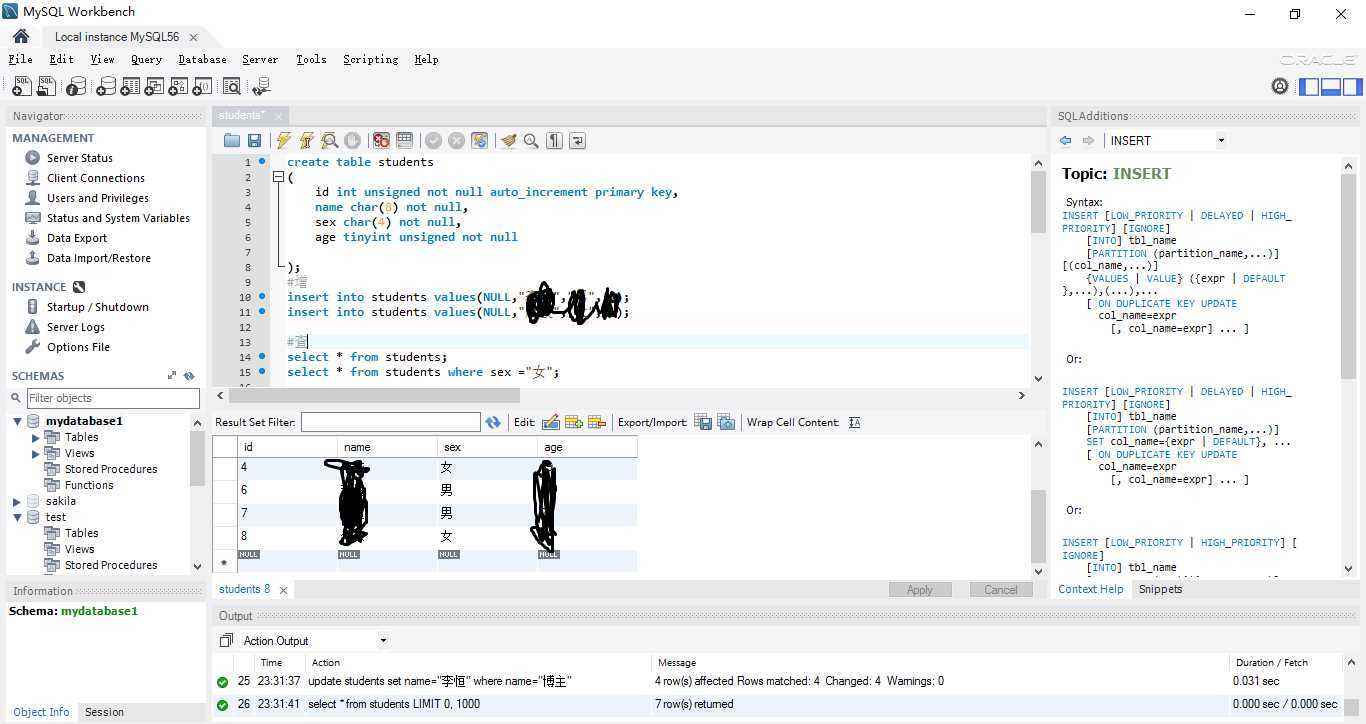Create a new view icon
This screenshot has width=1366, height=724.
153,87
